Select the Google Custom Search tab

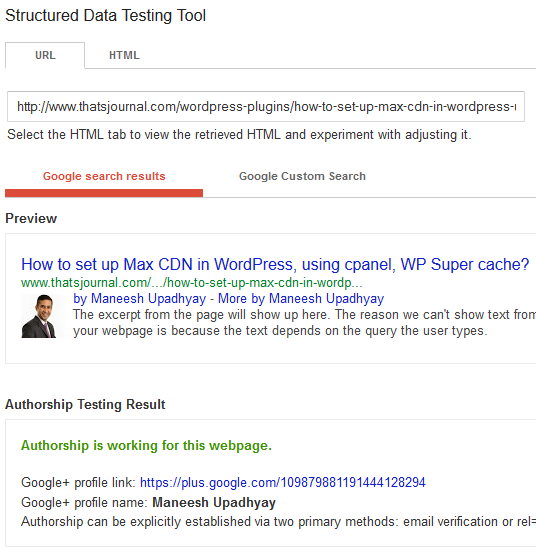(302, 177)
